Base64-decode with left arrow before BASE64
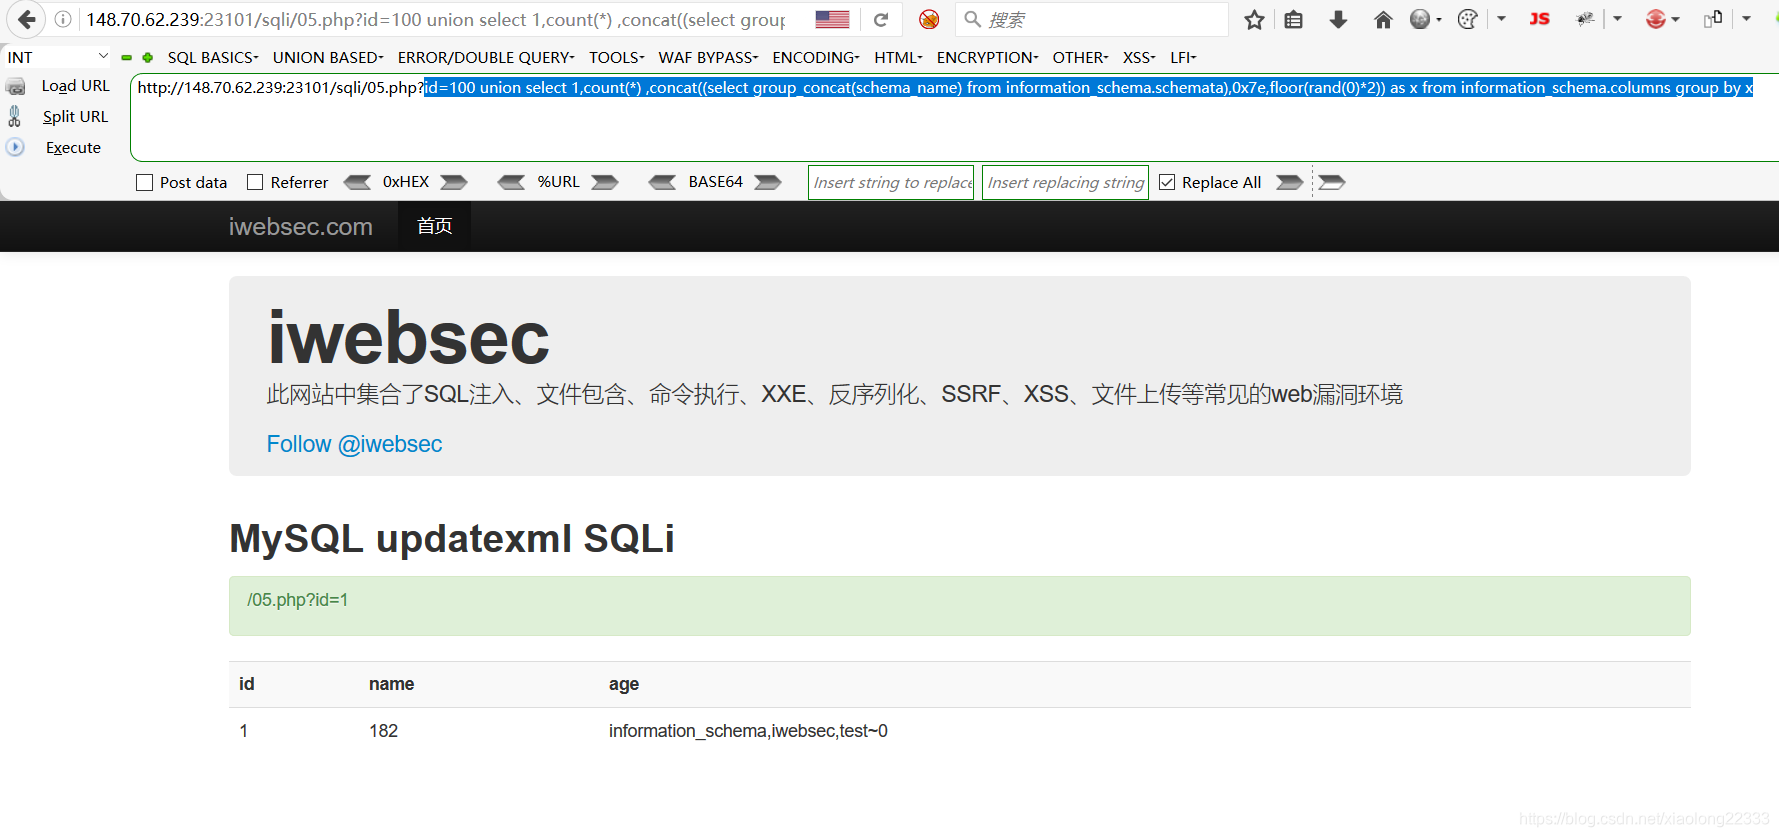The width and height of the screenshot is (1779, 837). tap(662, 182)
